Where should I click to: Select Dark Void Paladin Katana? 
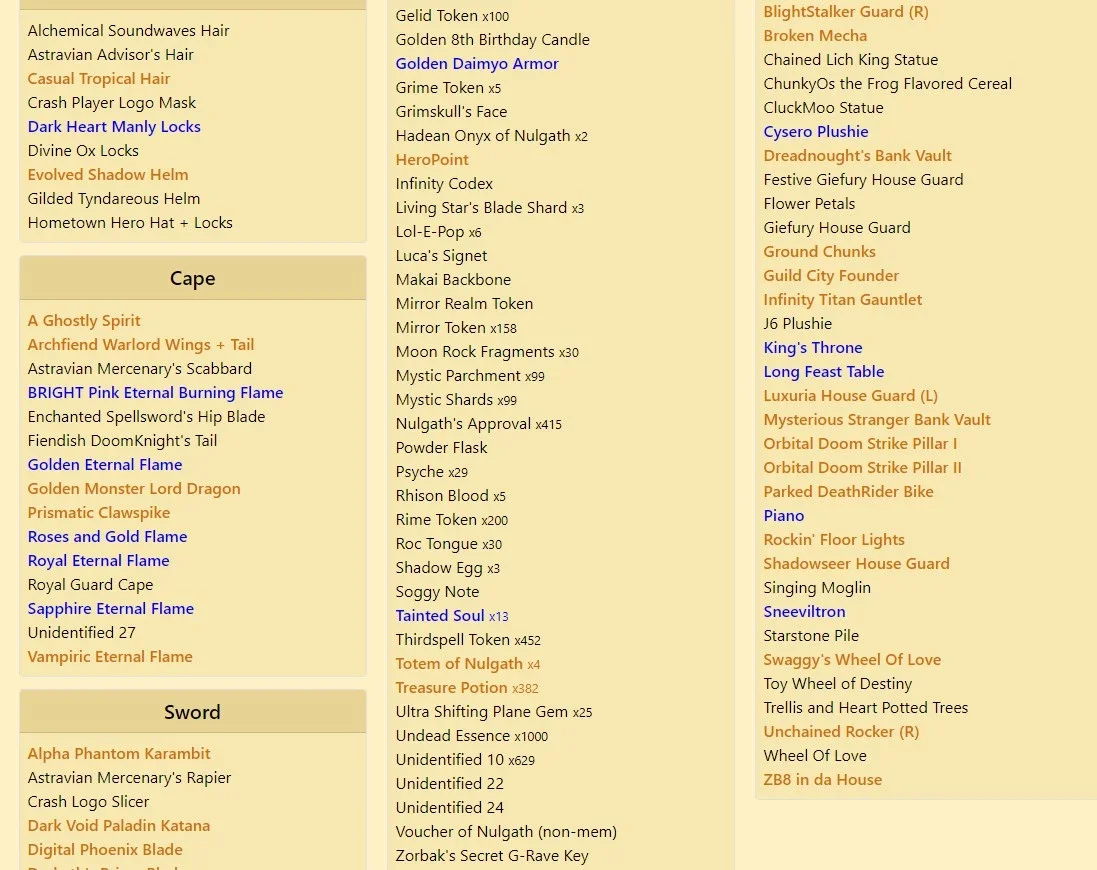point(118,825)
